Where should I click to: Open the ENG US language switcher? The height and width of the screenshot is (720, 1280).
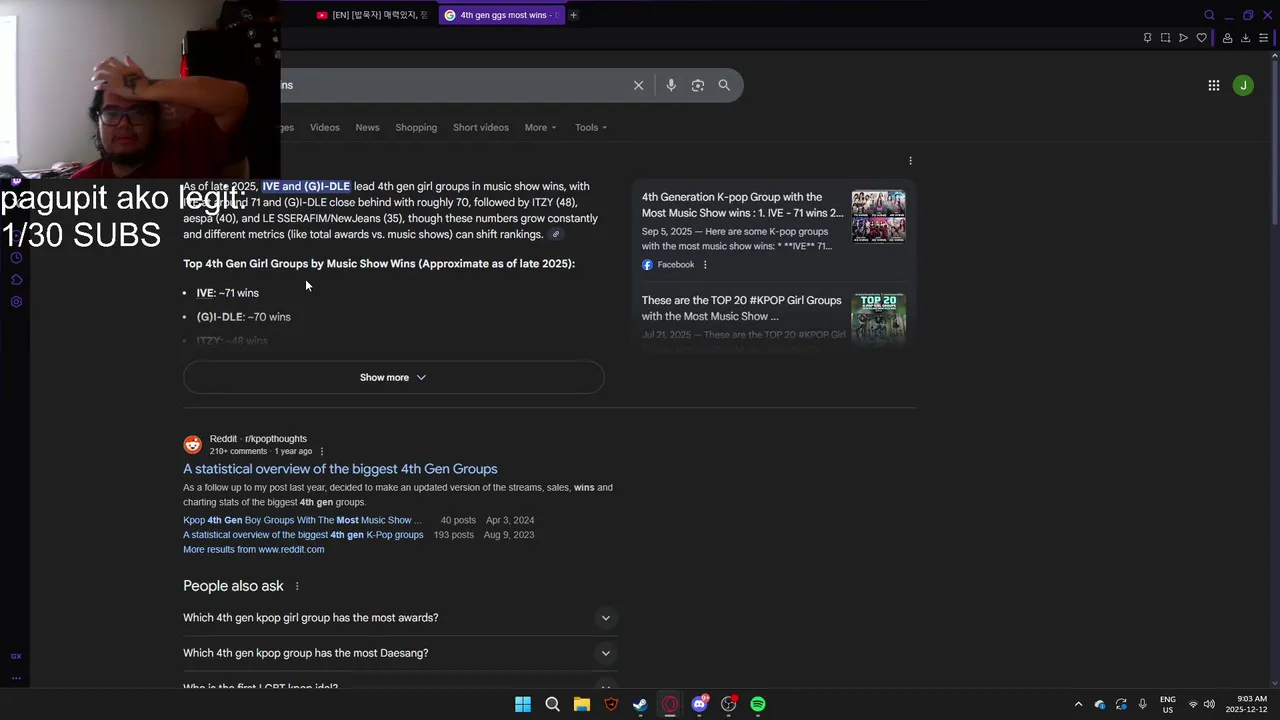pyautogui.click(x=1167, y=704)
